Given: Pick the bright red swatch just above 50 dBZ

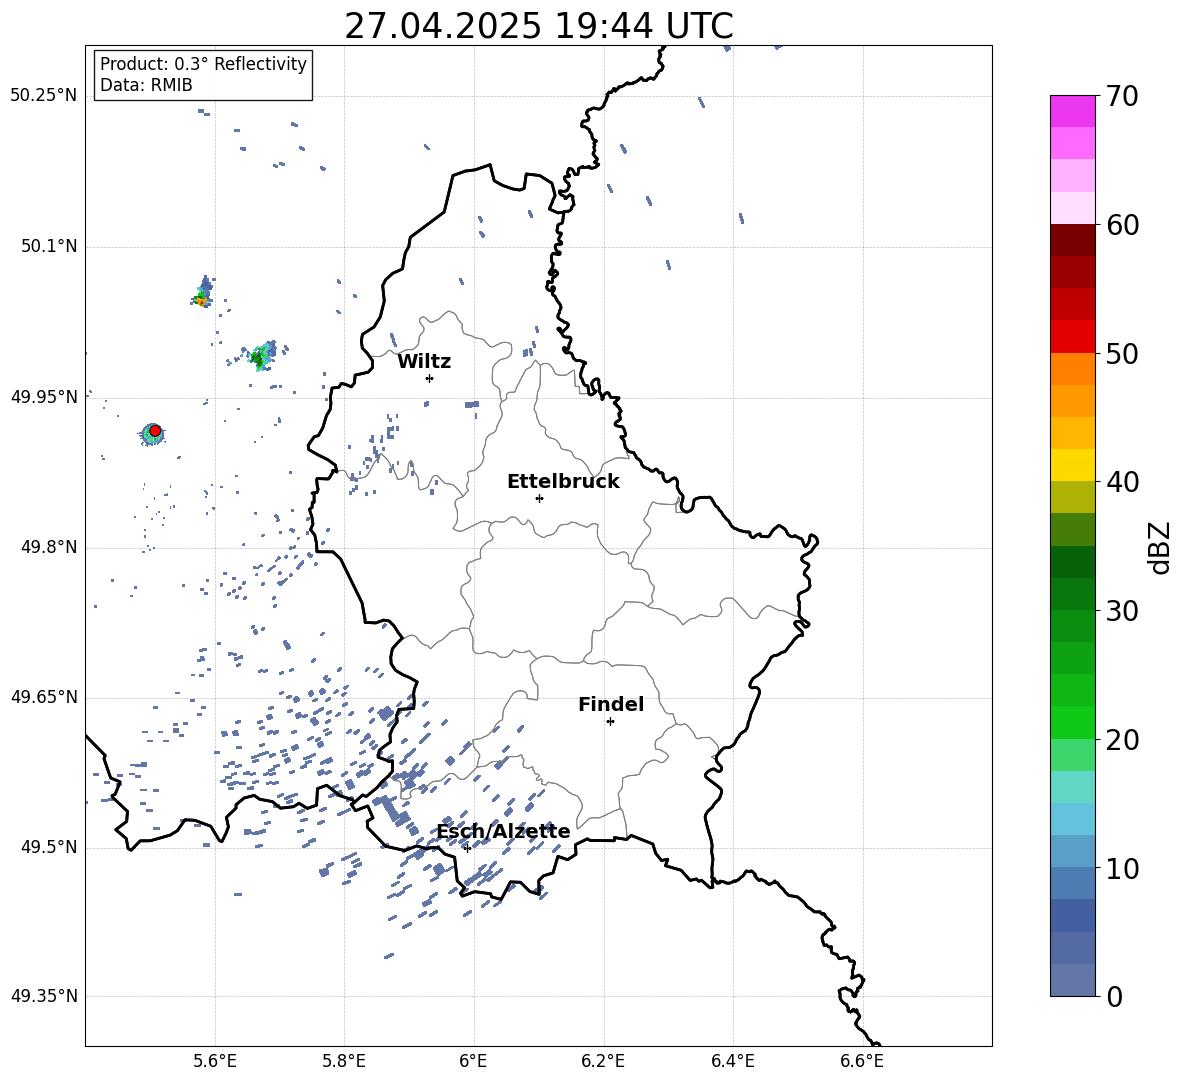Looking at the screenshot, I should [x=1073, y=337].
